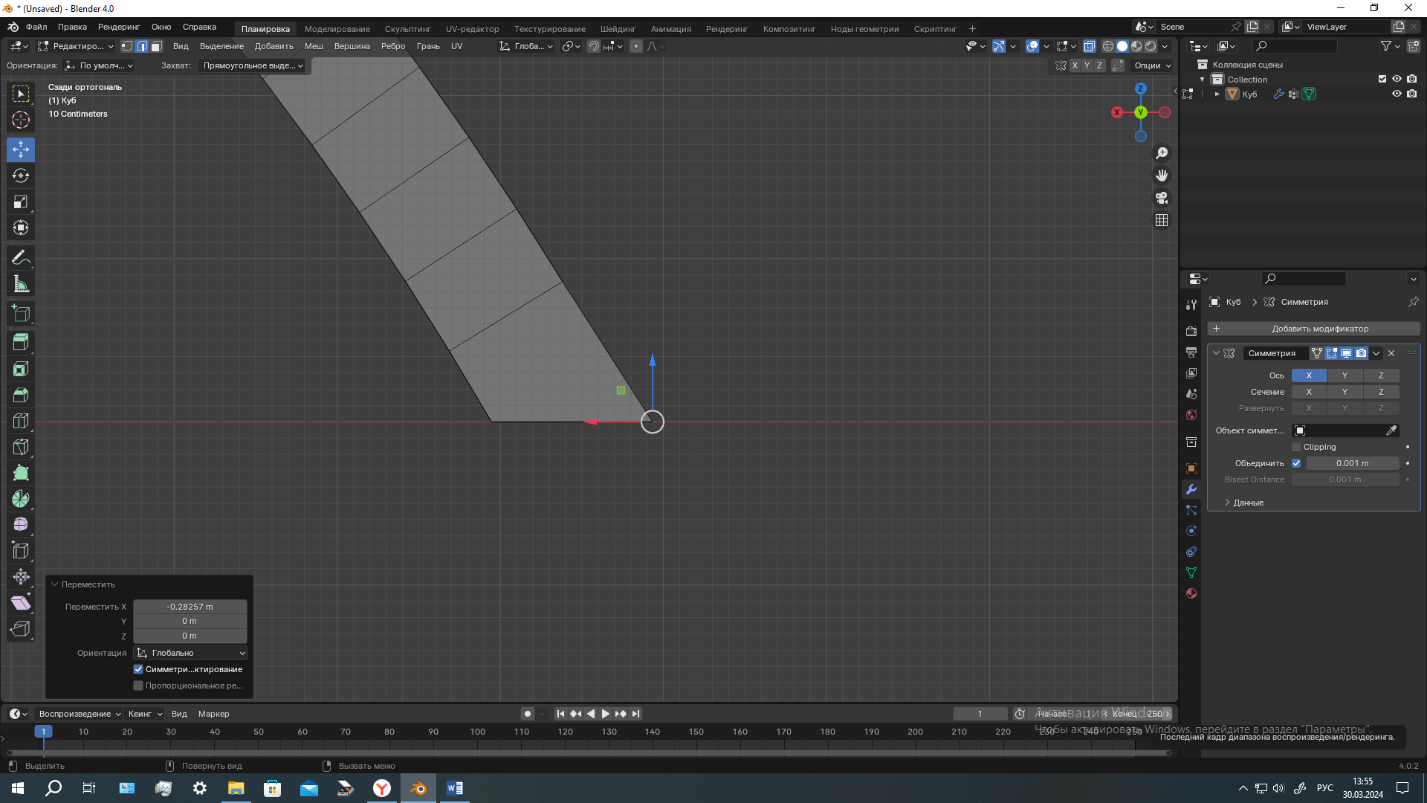This screenshot has height=803, width=1427.
Task: Open the Modifiers wrench properties tab
Action: (x=1191, y=489)
